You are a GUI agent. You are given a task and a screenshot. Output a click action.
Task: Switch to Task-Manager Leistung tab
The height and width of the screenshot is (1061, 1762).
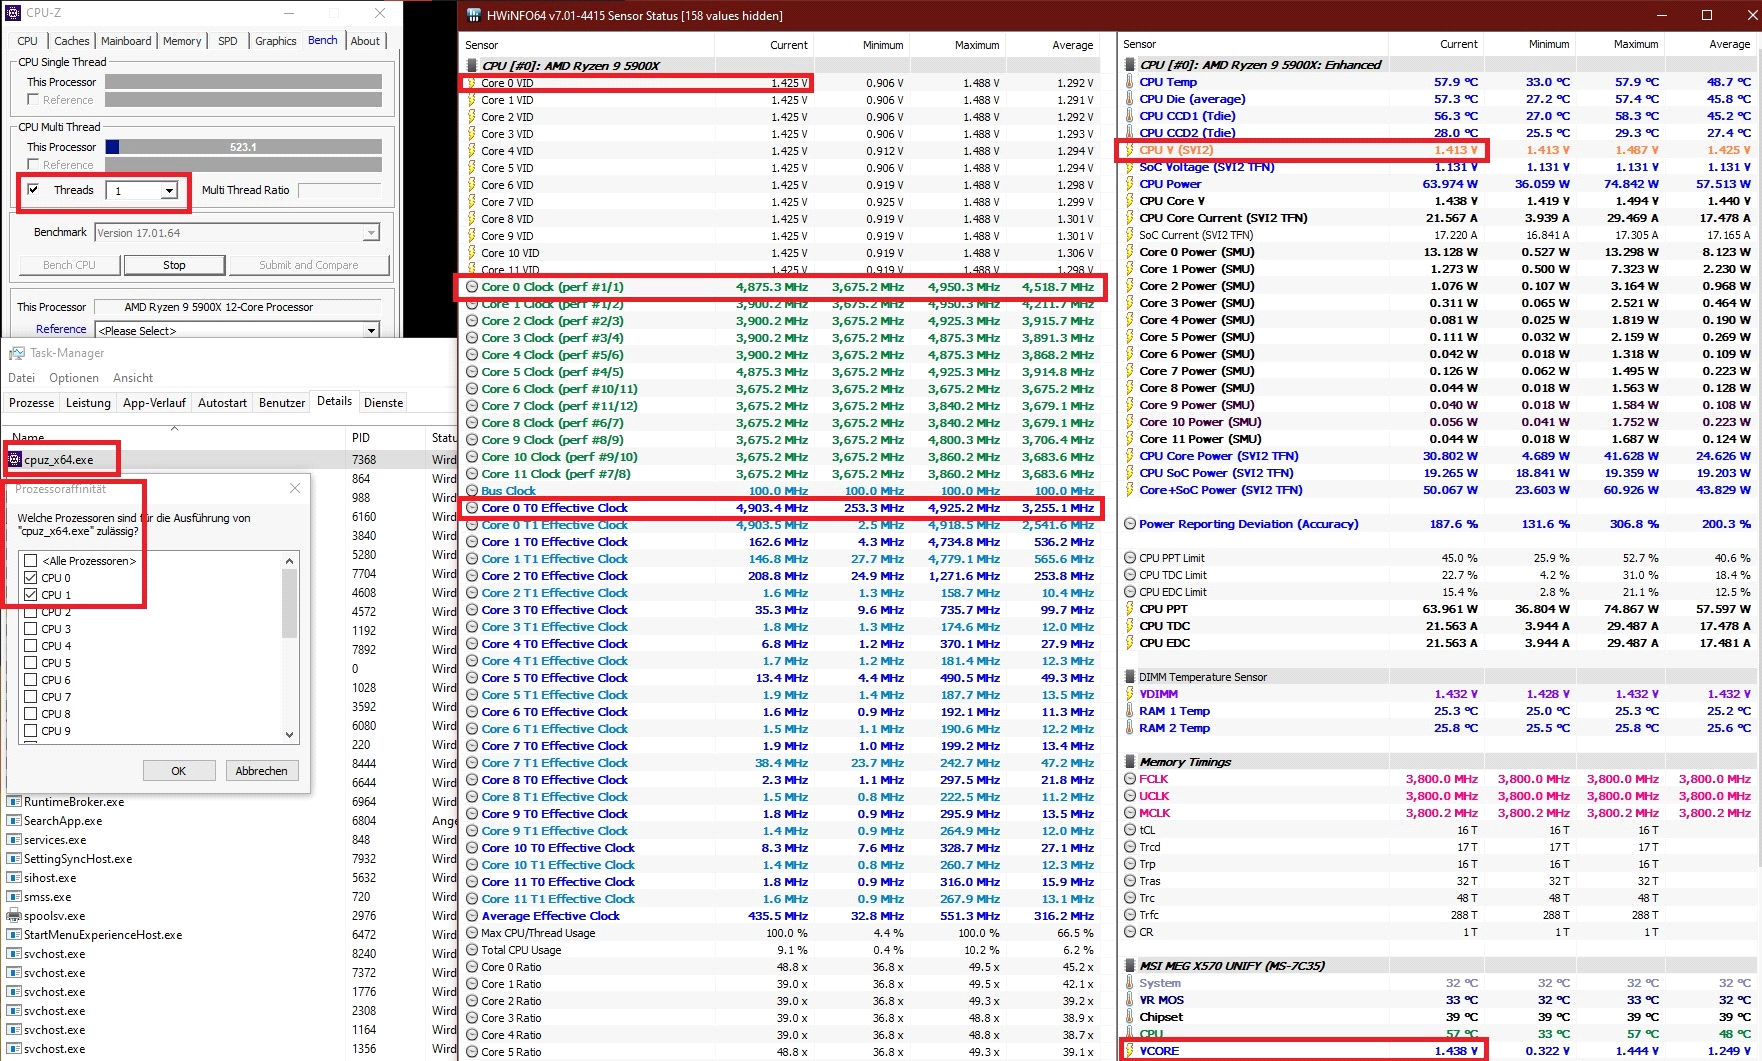(88, 403)
